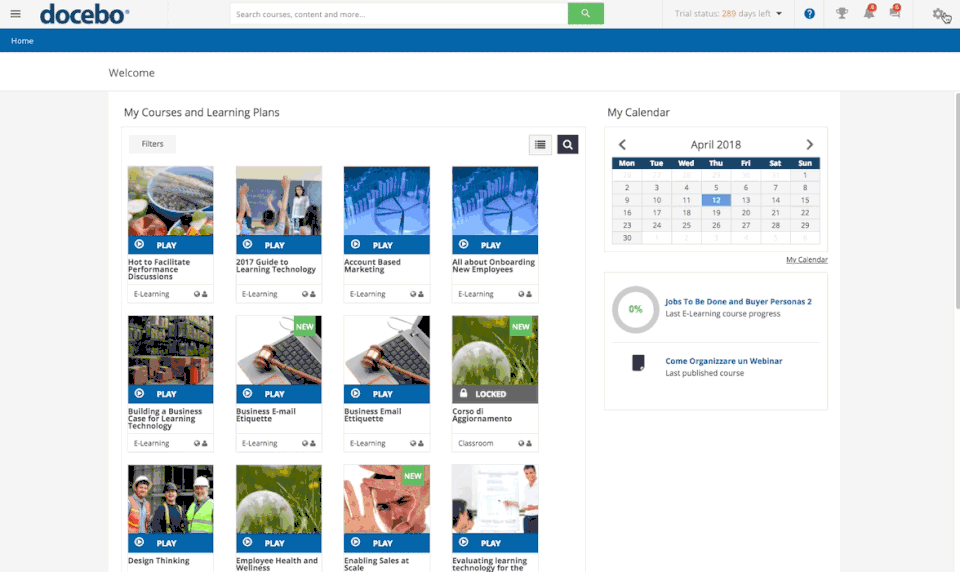Go to previous calendar month arrow
The image size is (960, 572).
[x=622, y=145]
